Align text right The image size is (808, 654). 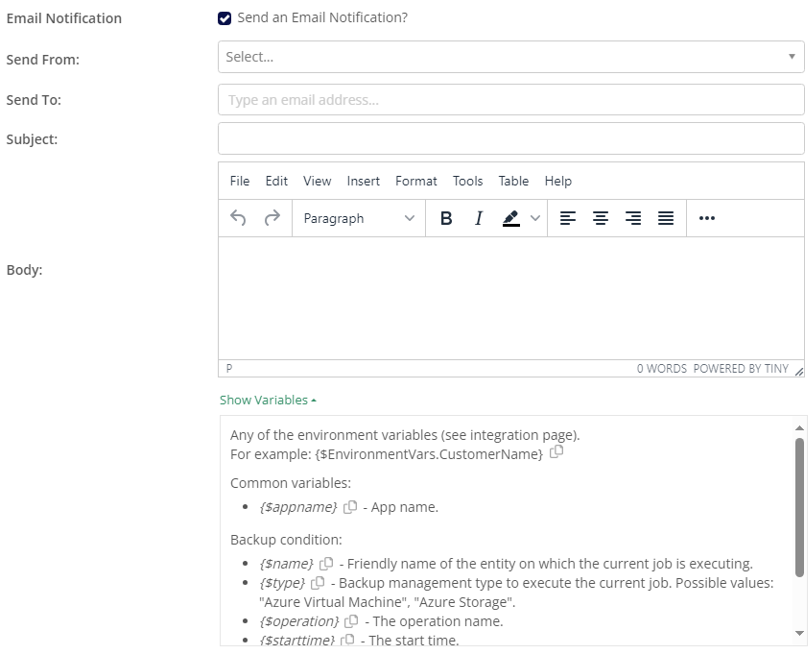coord(633,218)
